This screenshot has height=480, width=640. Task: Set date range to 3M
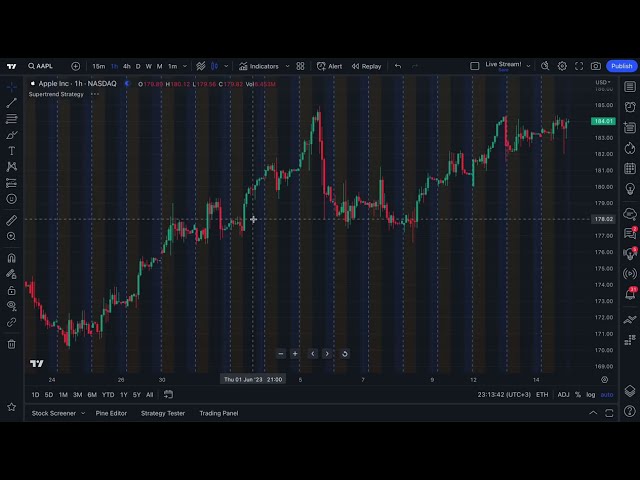pos(78,395)
